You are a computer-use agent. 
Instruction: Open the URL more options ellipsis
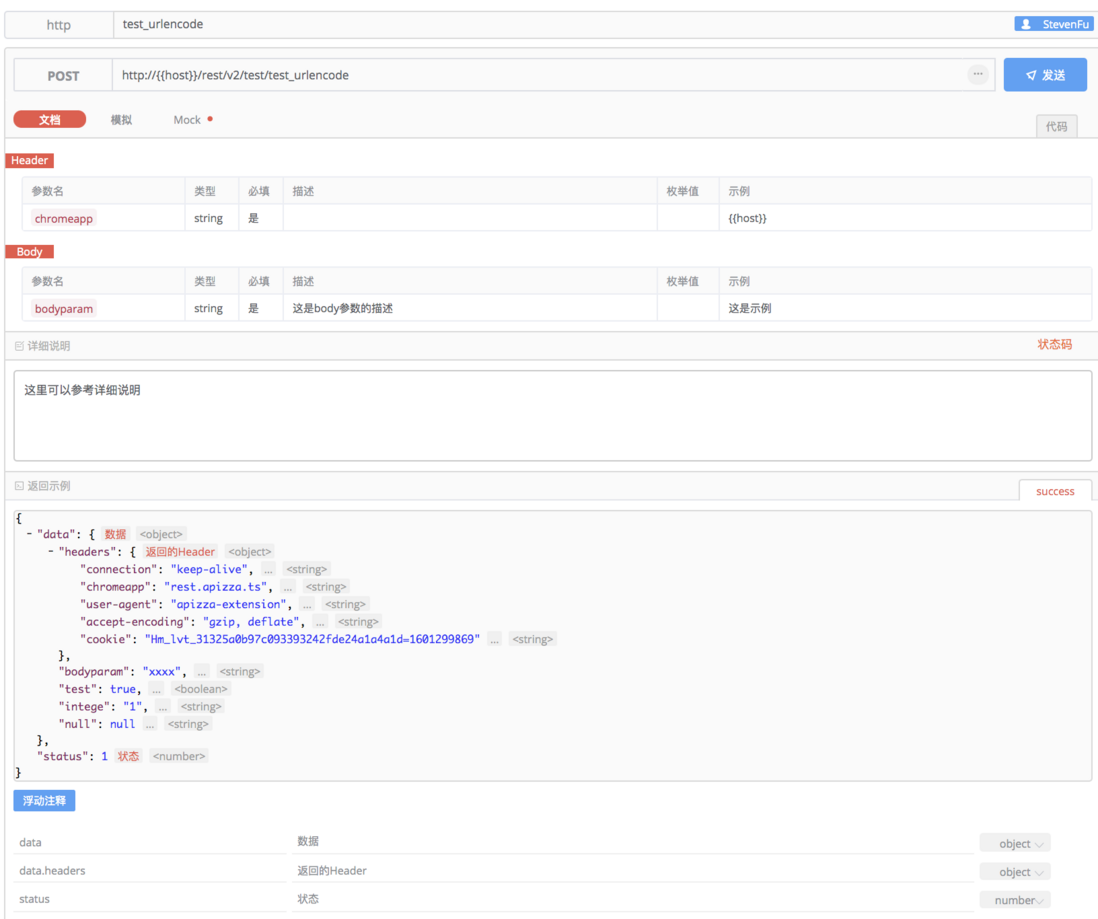pos(978,74)
